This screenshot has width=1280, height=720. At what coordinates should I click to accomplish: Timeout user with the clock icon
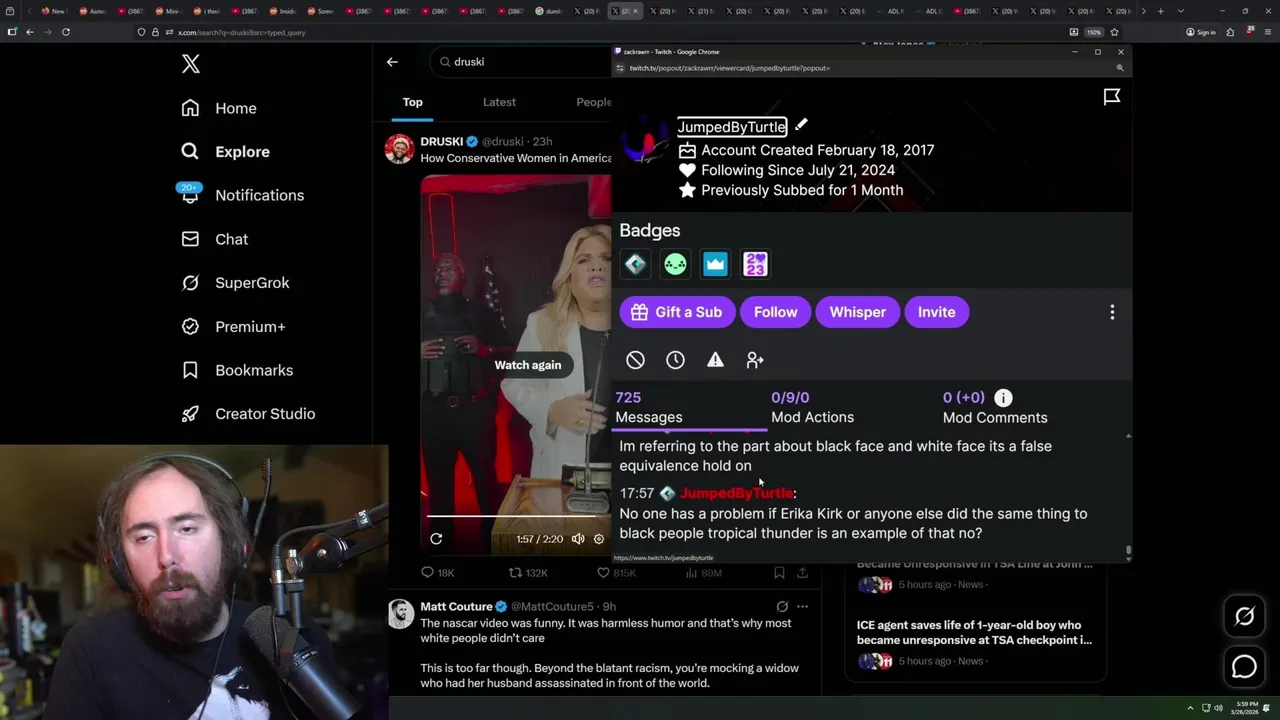(676, 360)
